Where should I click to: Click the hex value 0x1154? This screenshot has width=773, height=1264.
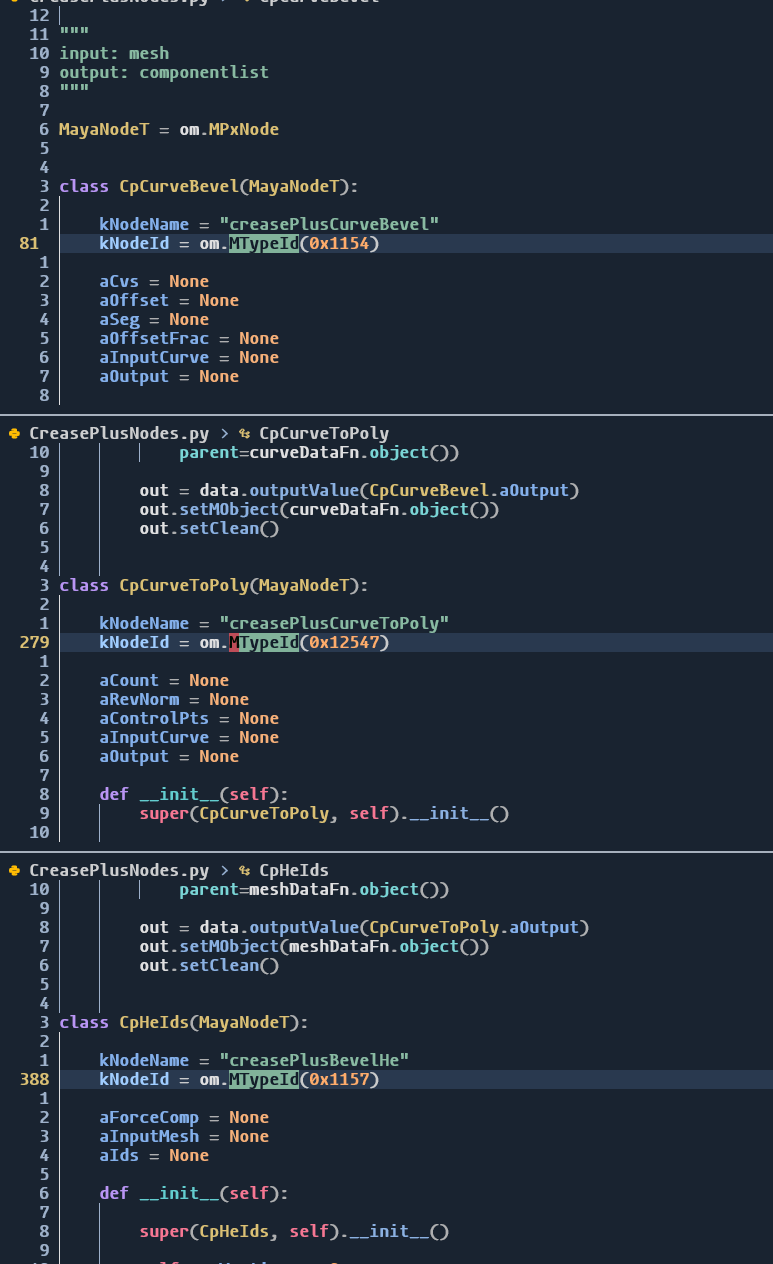point(339,243)
